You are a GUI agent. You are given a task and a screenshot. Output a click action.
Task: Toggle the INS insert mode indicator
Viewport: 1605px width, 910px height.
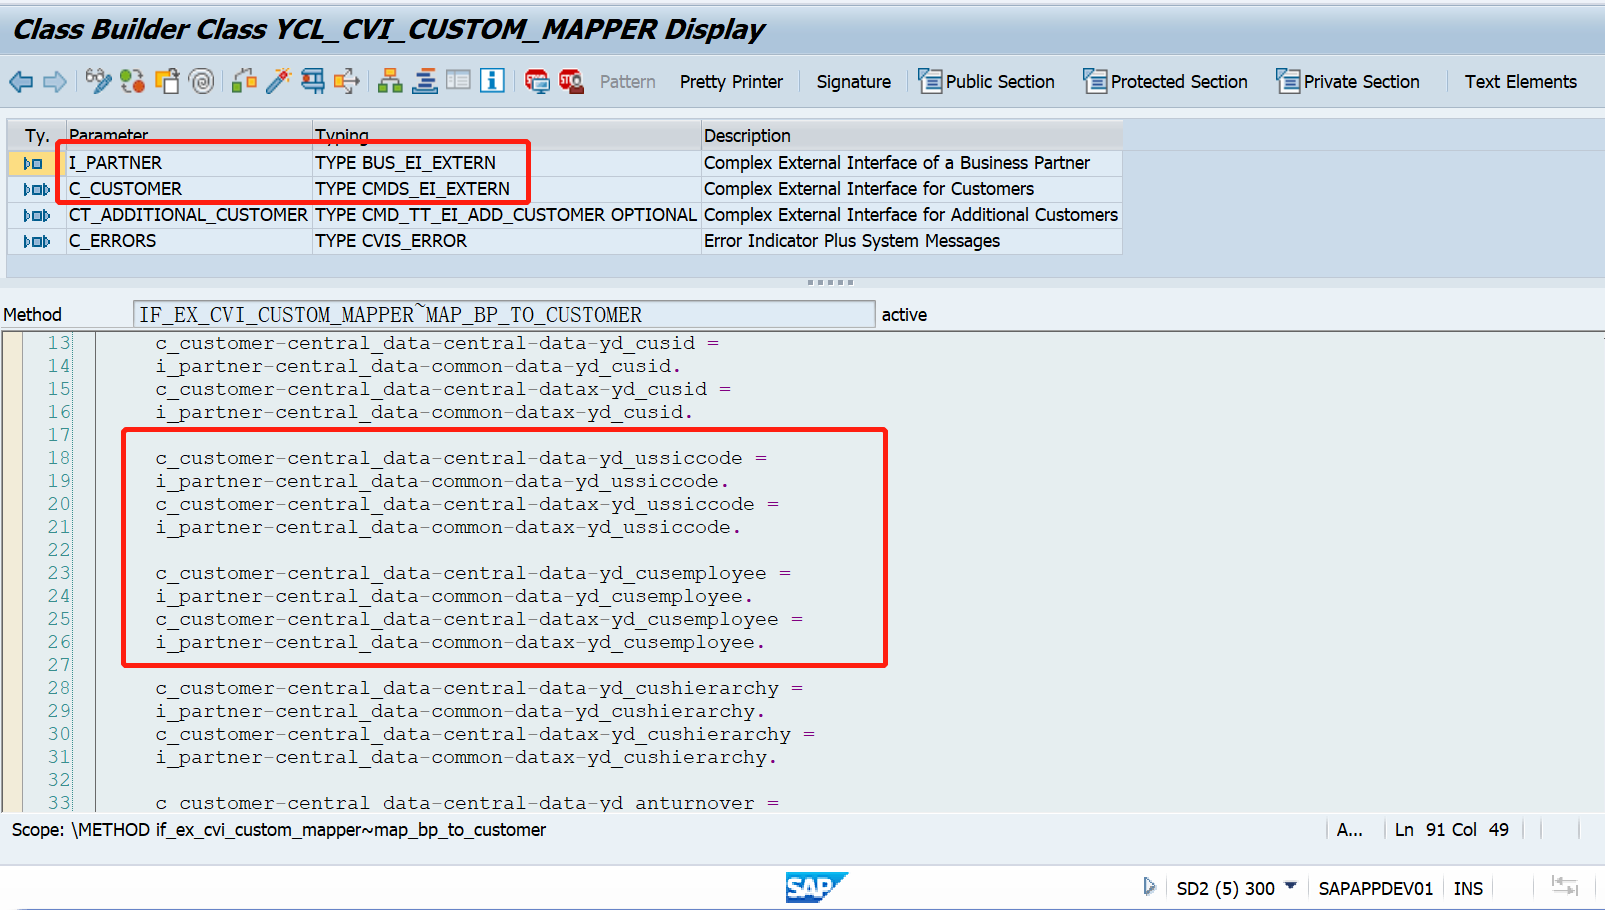pos(1468,888)
